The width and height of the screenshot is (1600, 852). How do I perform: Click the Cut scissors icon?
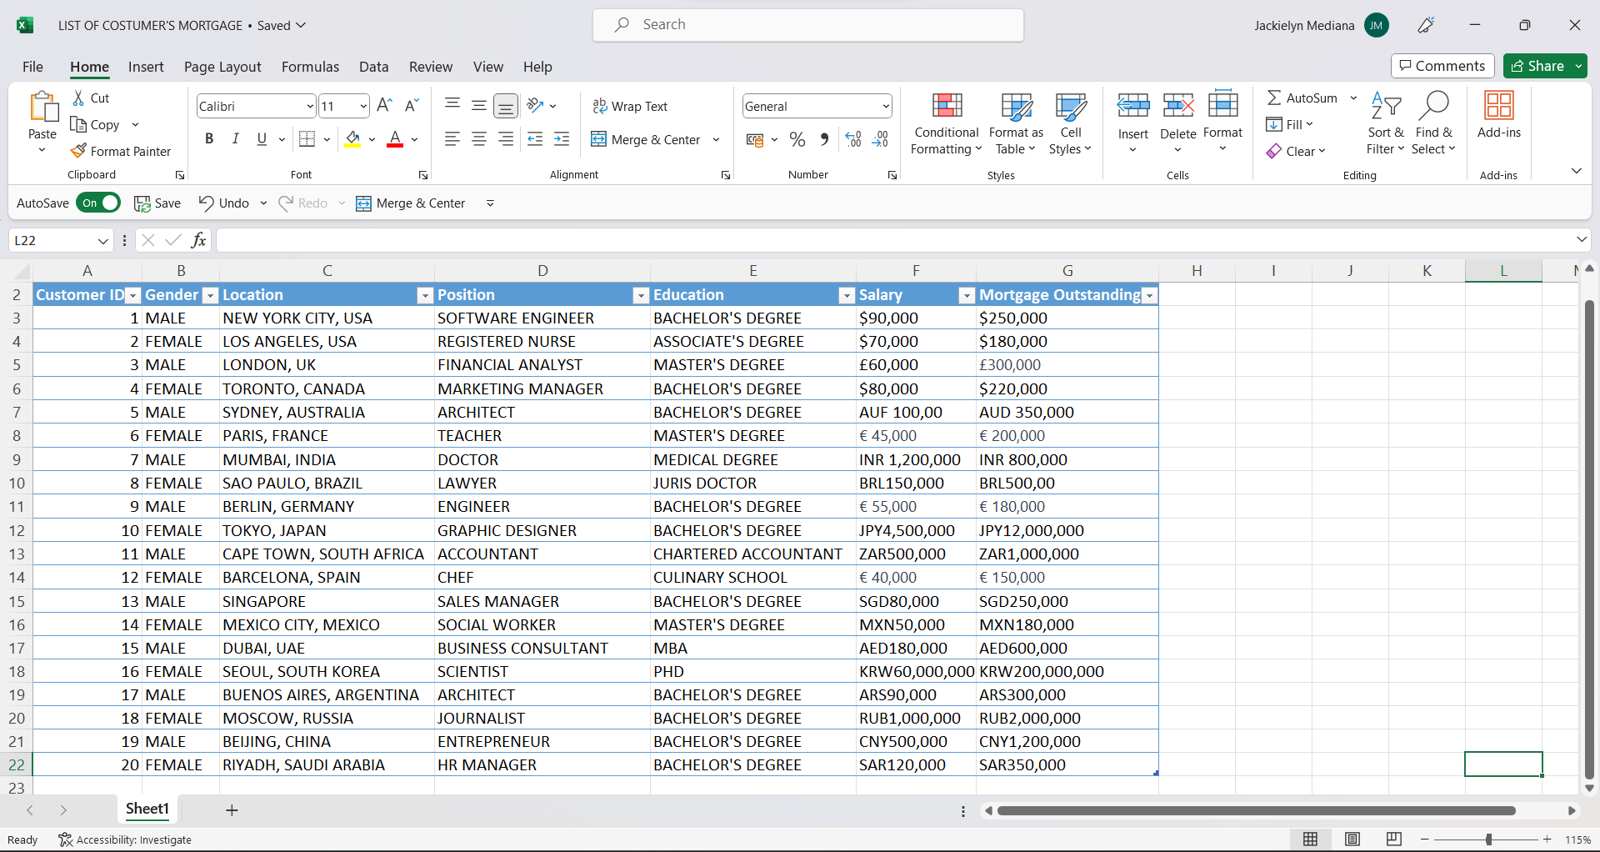point(79,98)
